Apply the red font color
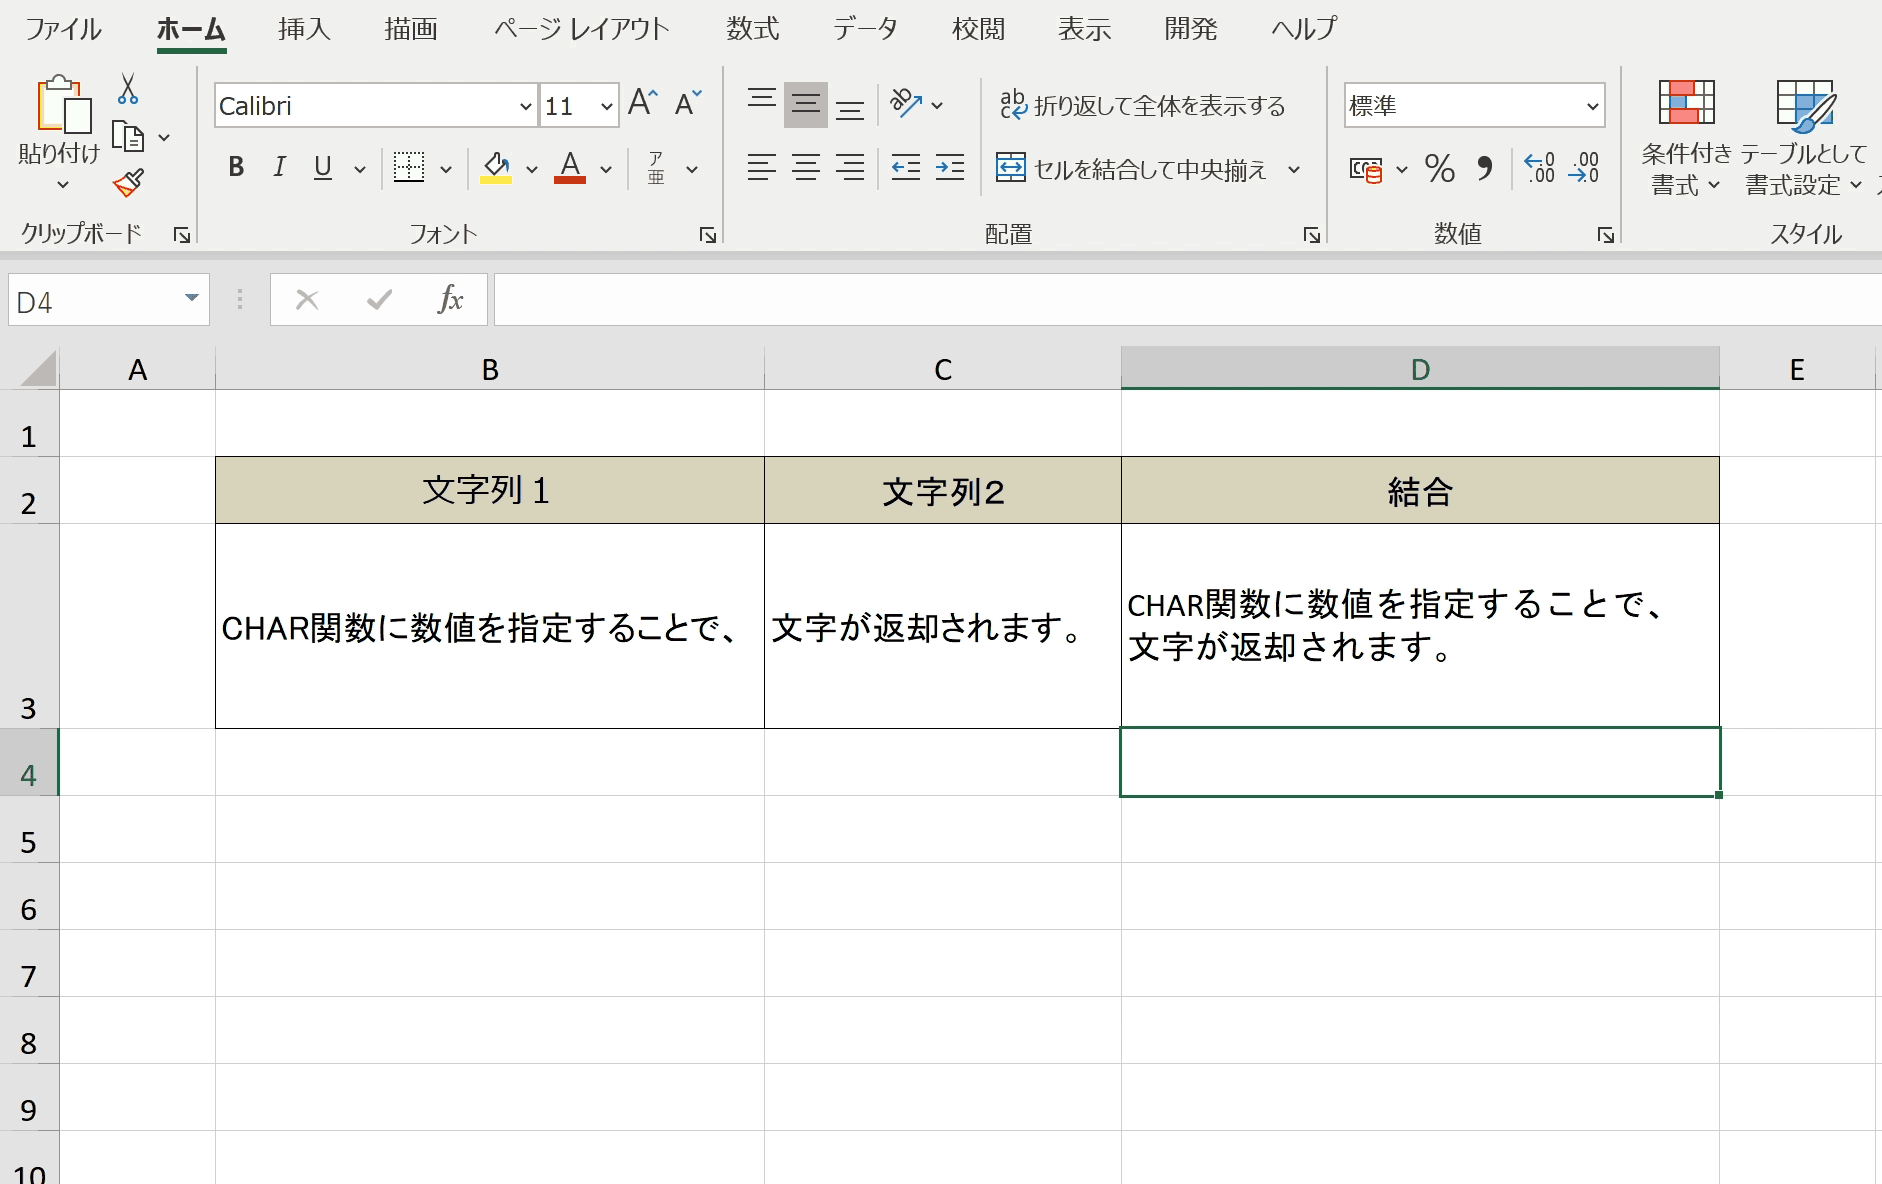The image size is (1882, 1184). 570,167
